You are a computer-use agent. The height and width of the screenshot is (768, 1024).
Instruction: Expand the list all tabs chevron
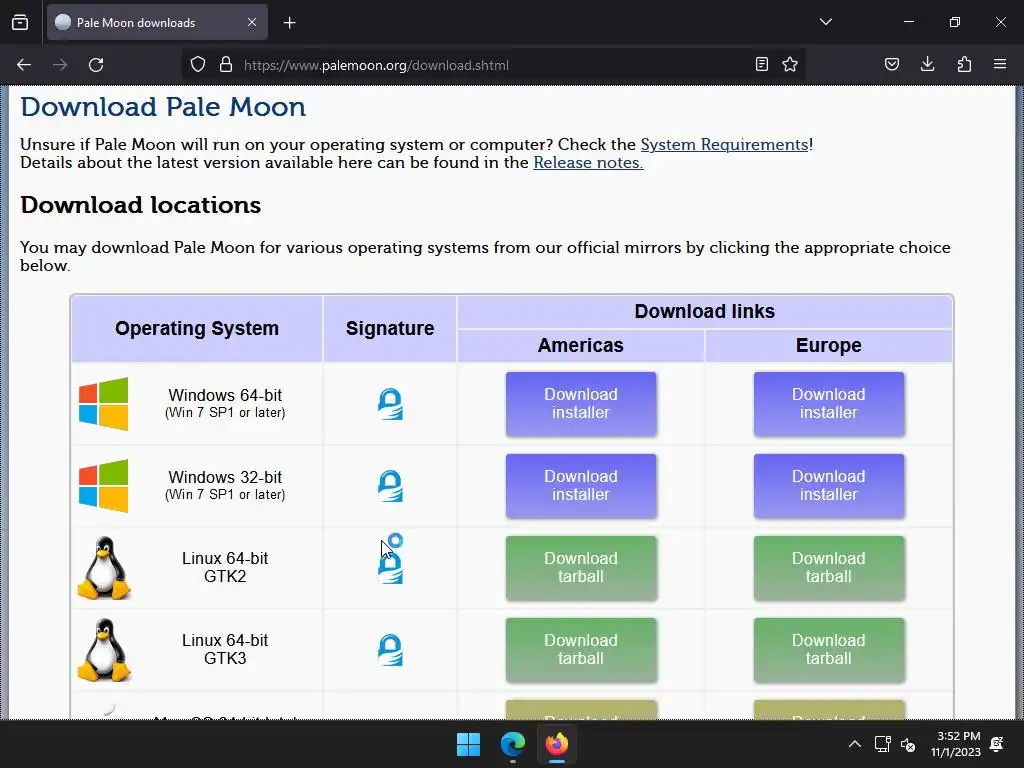pyautogui.click(x=825, y=22)
